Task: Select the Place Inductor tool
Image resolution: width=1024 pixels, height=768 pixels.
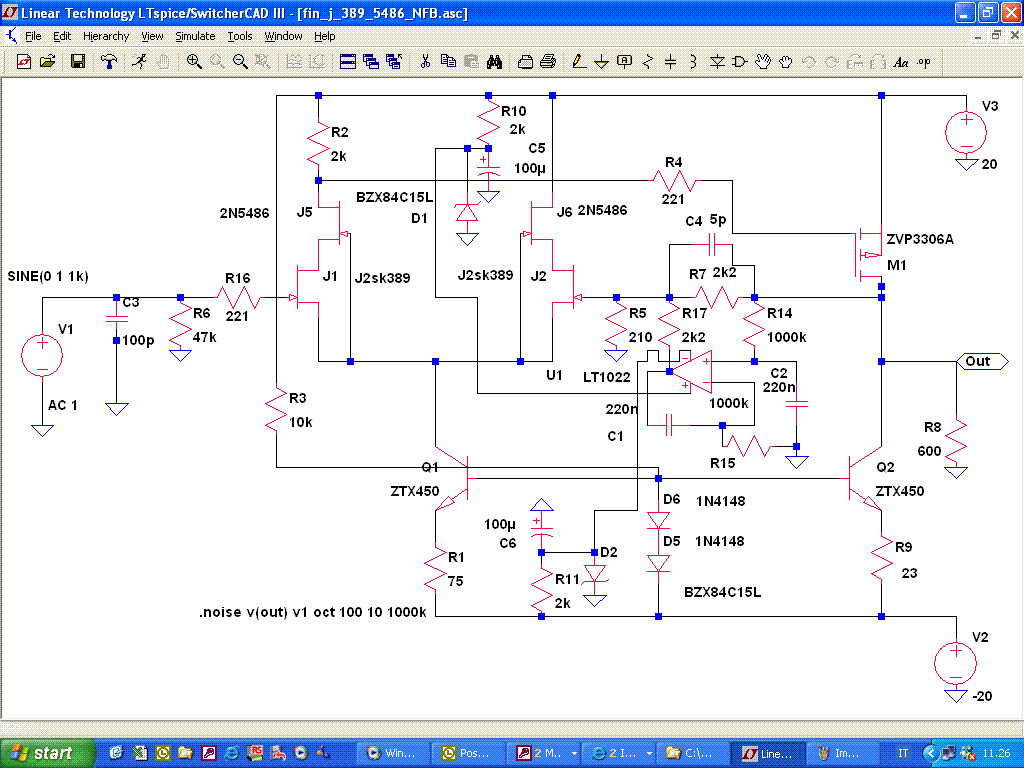Action: [694, 61]
